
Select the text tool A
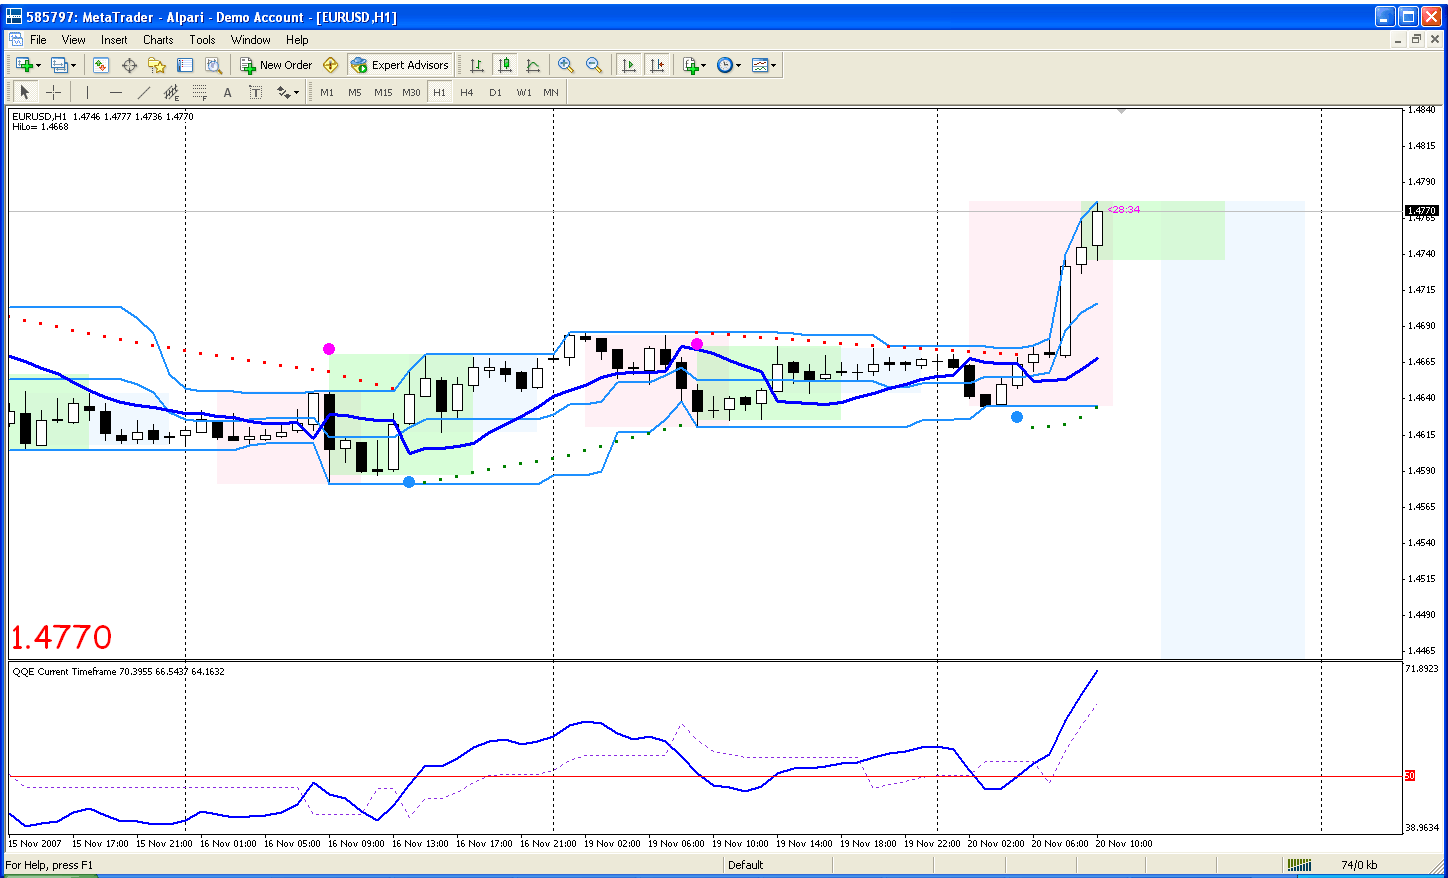(x=228, y=92)
